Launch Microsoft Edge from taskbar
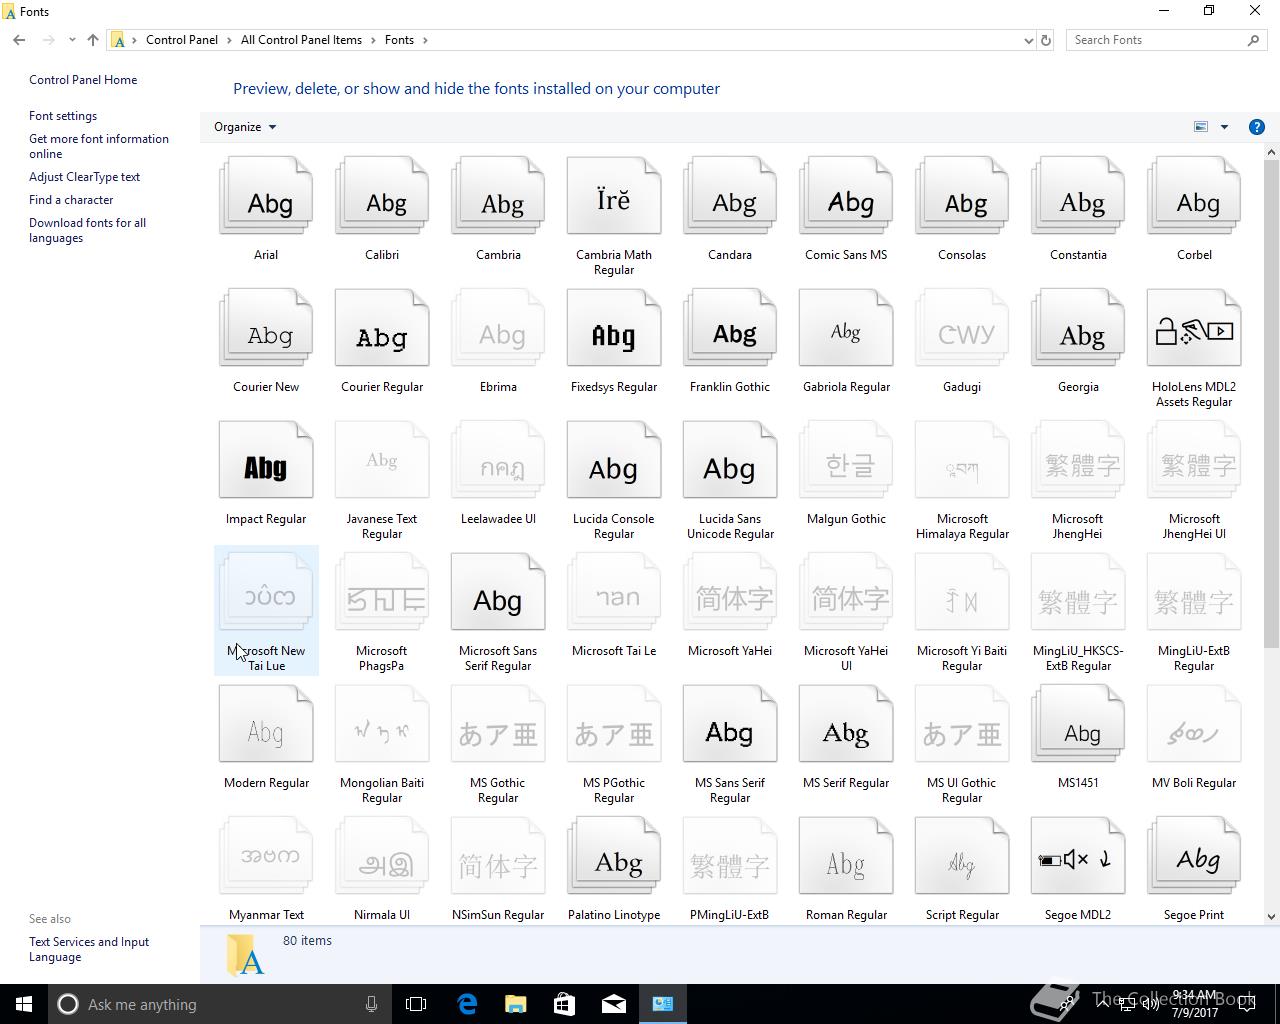This screenshot has width=1280, height=1024. pos(467,1004)
